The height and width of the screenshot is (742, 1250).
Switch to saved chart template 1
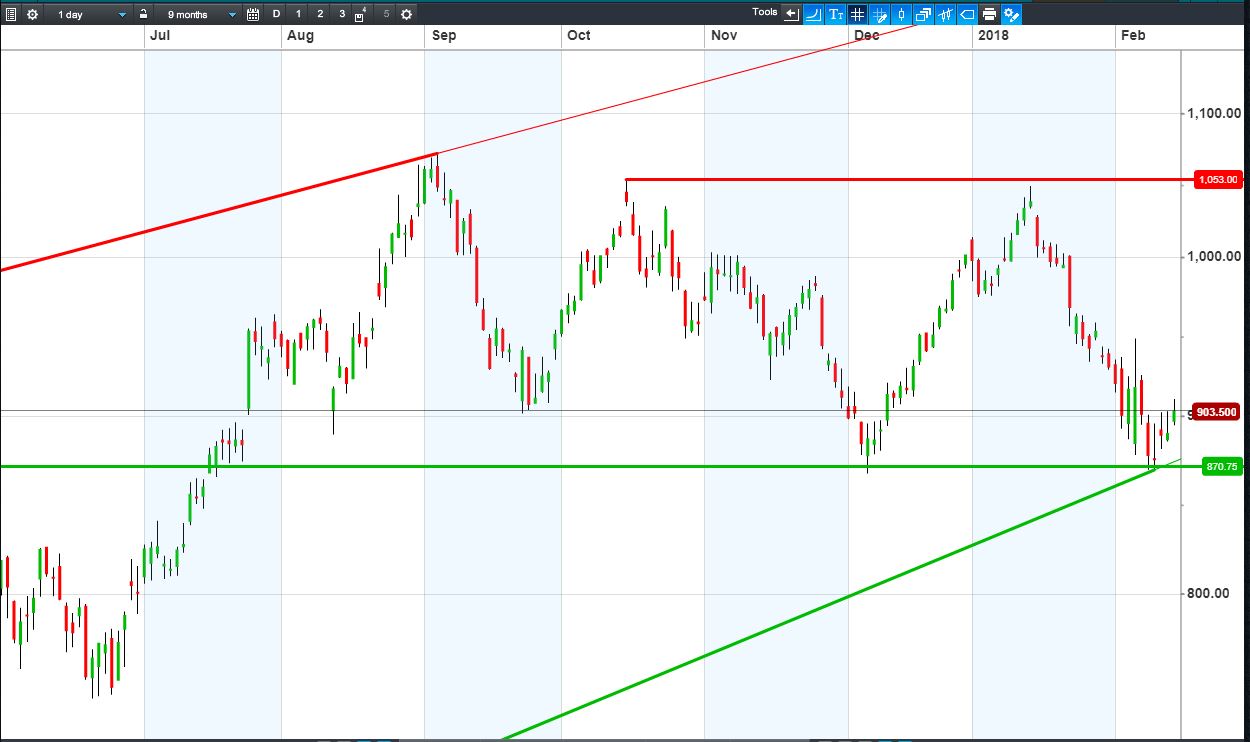pos(298,14)
